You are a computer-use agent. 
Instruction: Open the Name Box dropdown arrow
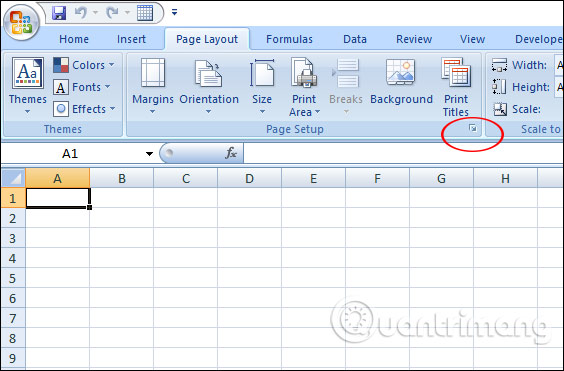coord(149,154)
